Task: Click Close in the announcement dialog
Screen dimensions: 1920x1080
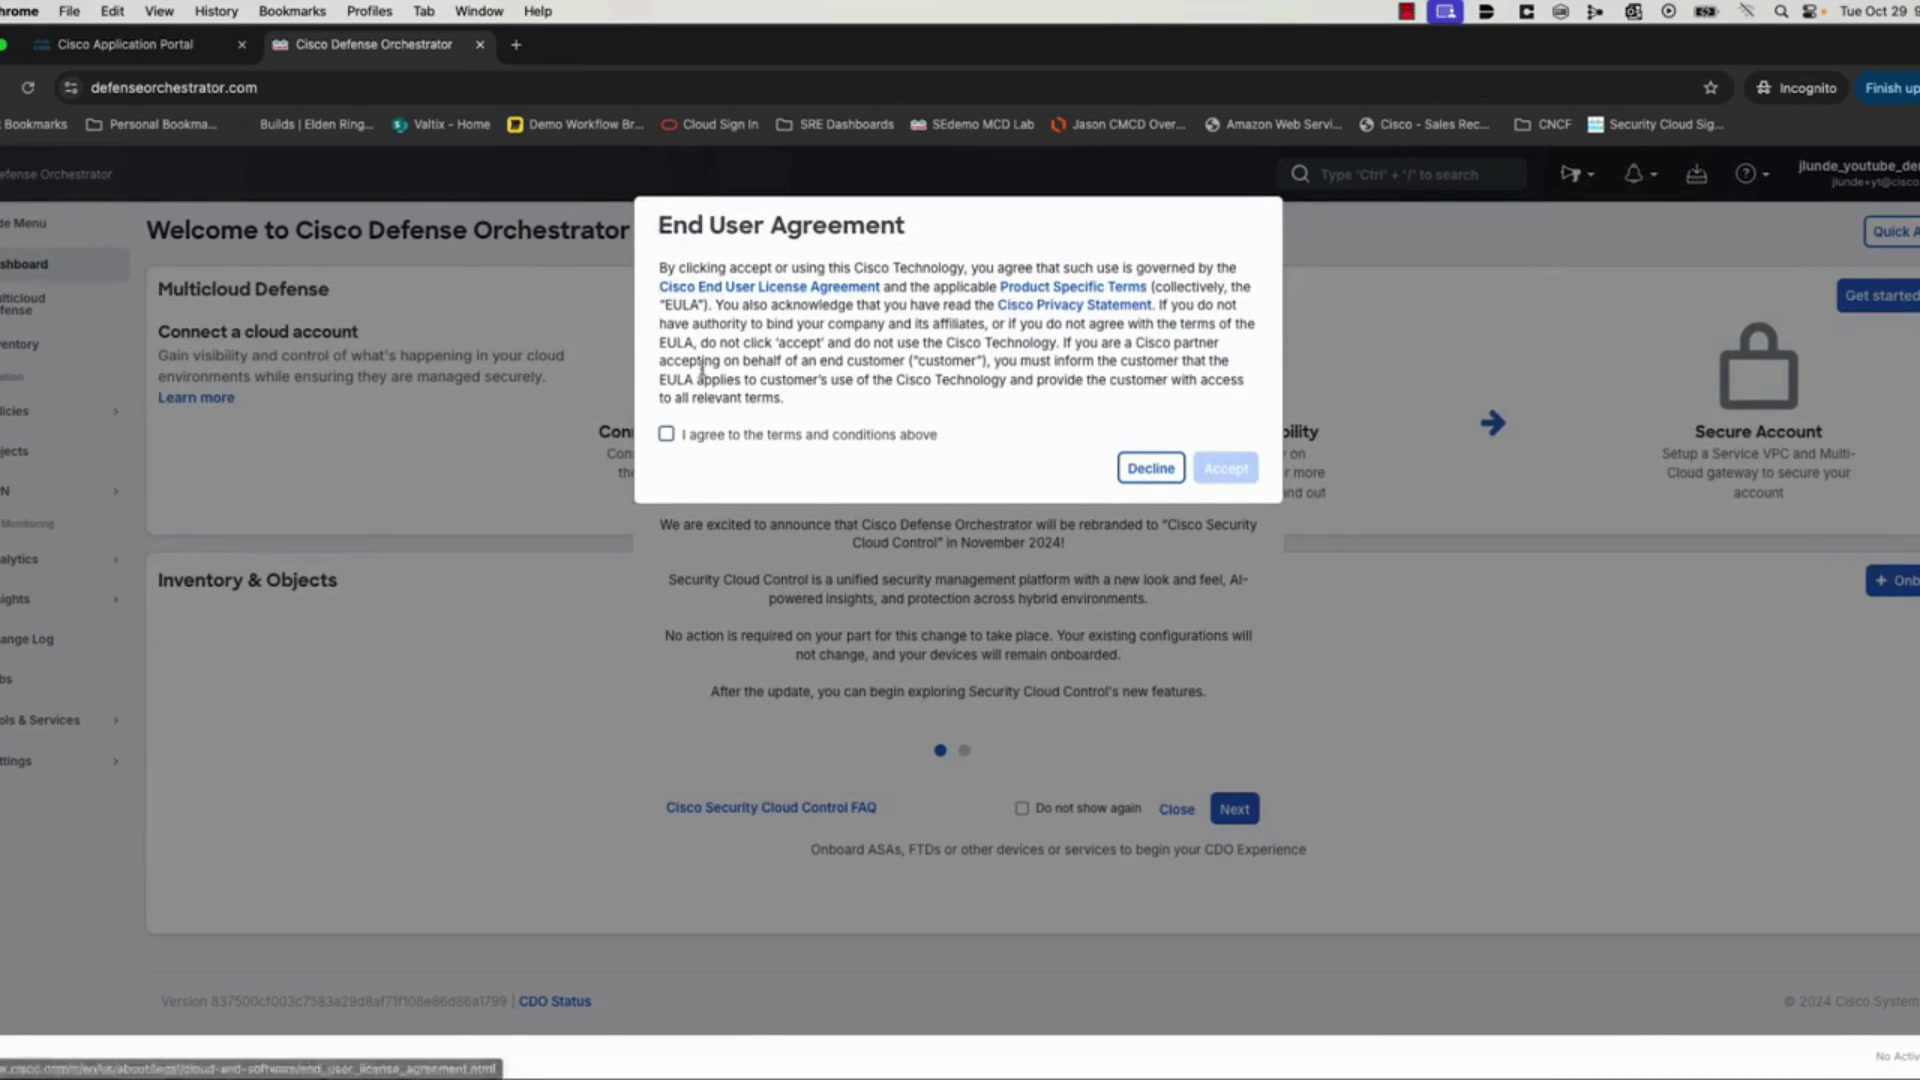Action: [1176, 809]
